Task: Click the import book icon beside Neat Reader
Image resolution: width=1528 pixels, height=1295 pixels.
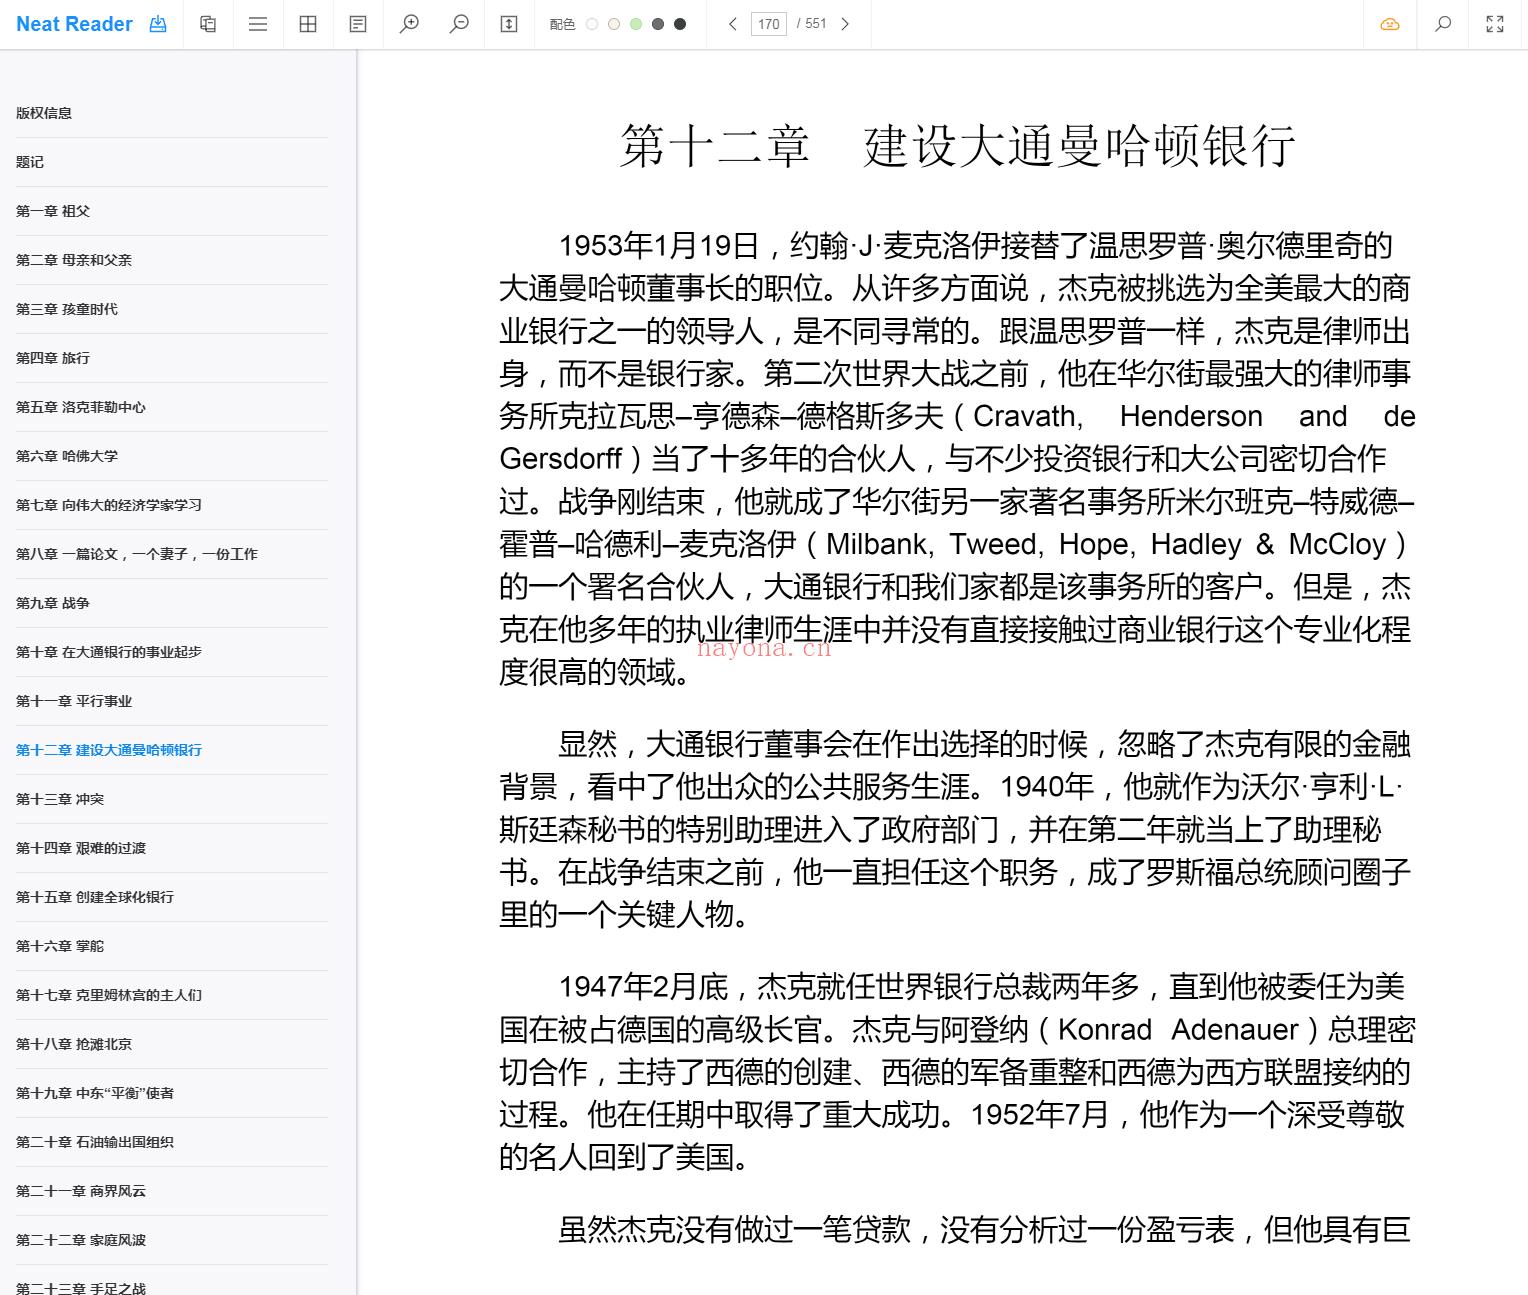Action: [158, 24]
